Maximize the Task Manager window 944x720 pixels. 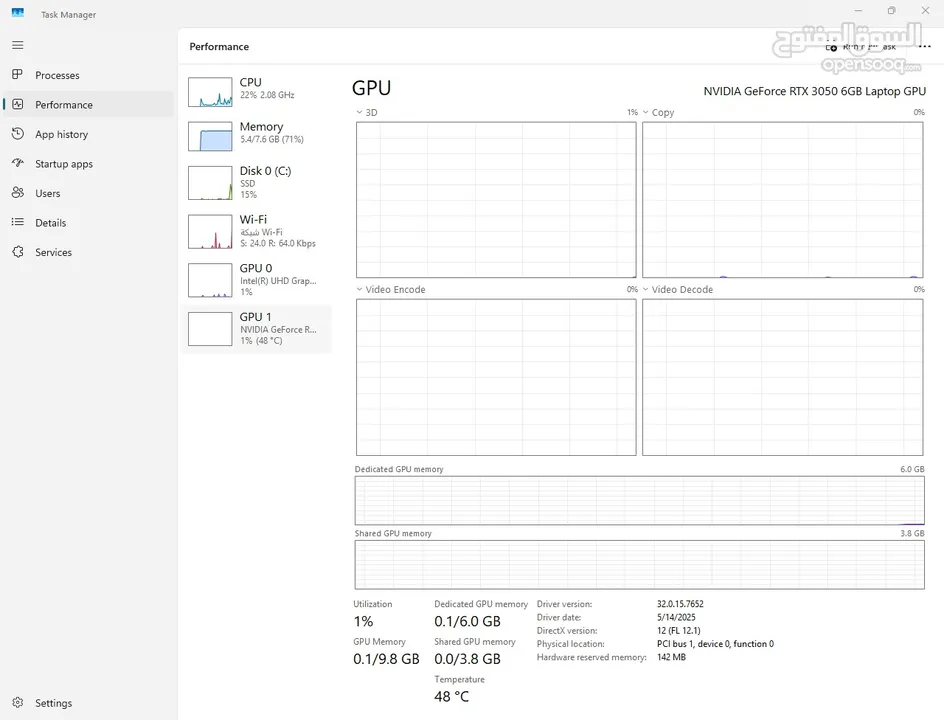pyautogui.click(x=892, y=10)
